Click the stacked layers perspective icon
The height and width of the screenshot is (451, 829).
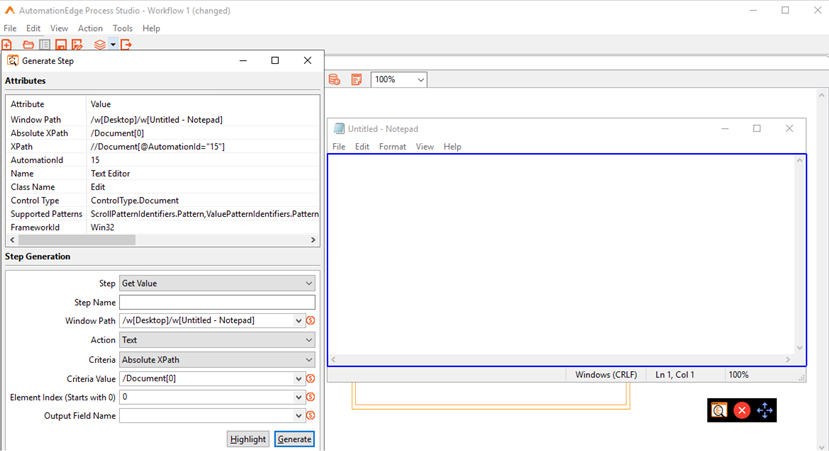tap(99, 45)
